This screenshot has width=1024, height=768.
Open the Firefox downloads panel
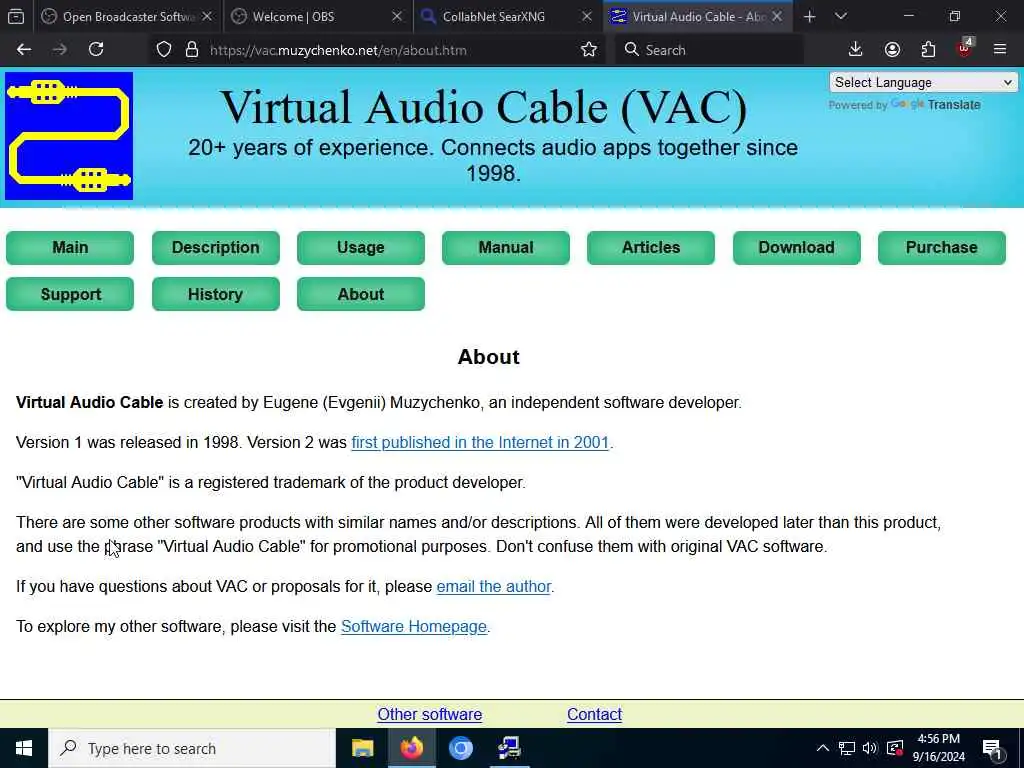(x=856, y=50)
